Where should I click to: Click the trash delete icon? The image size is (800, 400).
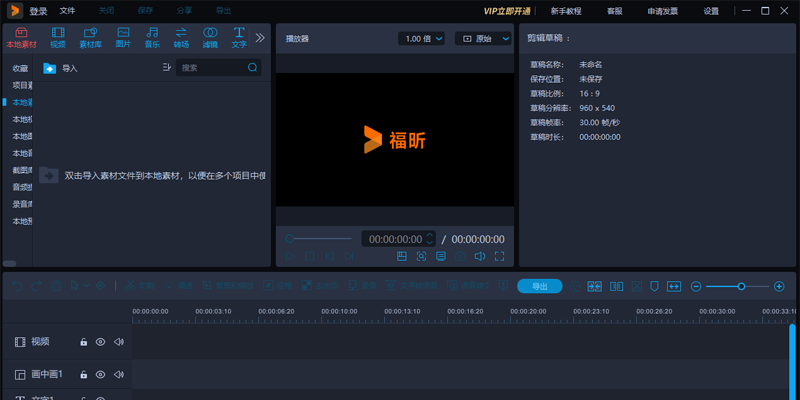(x=56, y=286)
